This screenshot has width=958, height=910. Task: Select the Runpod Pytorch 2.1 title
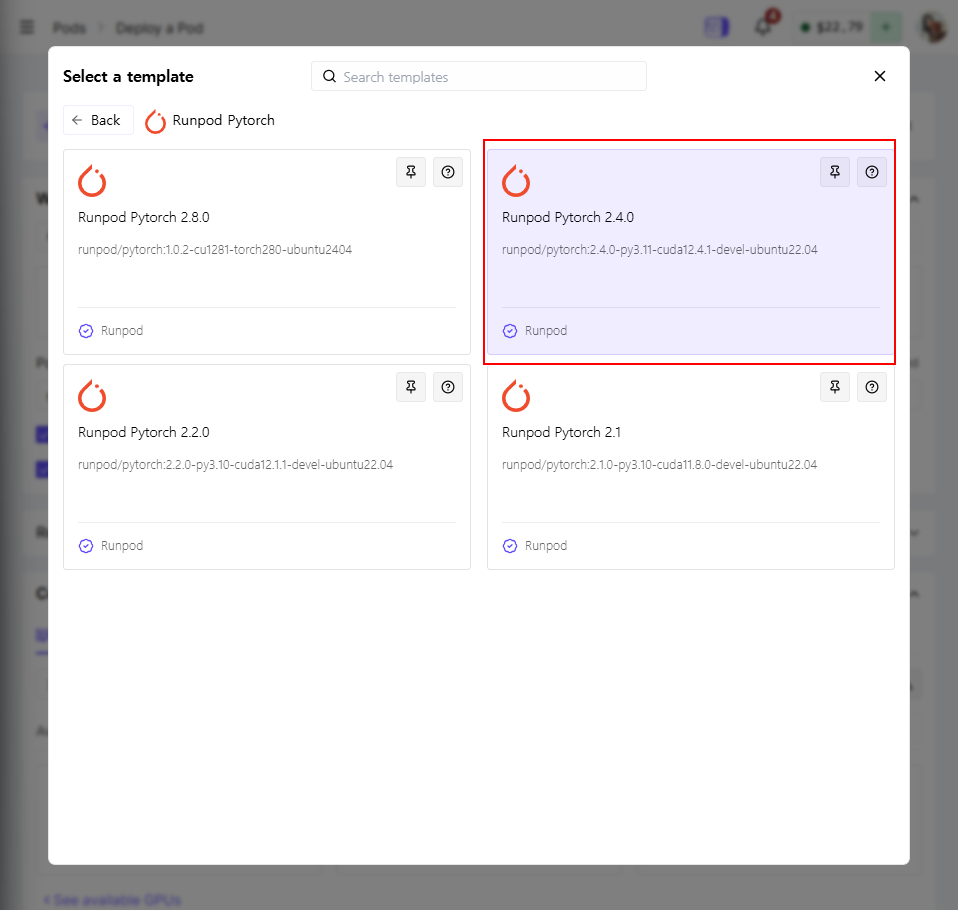tap(561, 433)
